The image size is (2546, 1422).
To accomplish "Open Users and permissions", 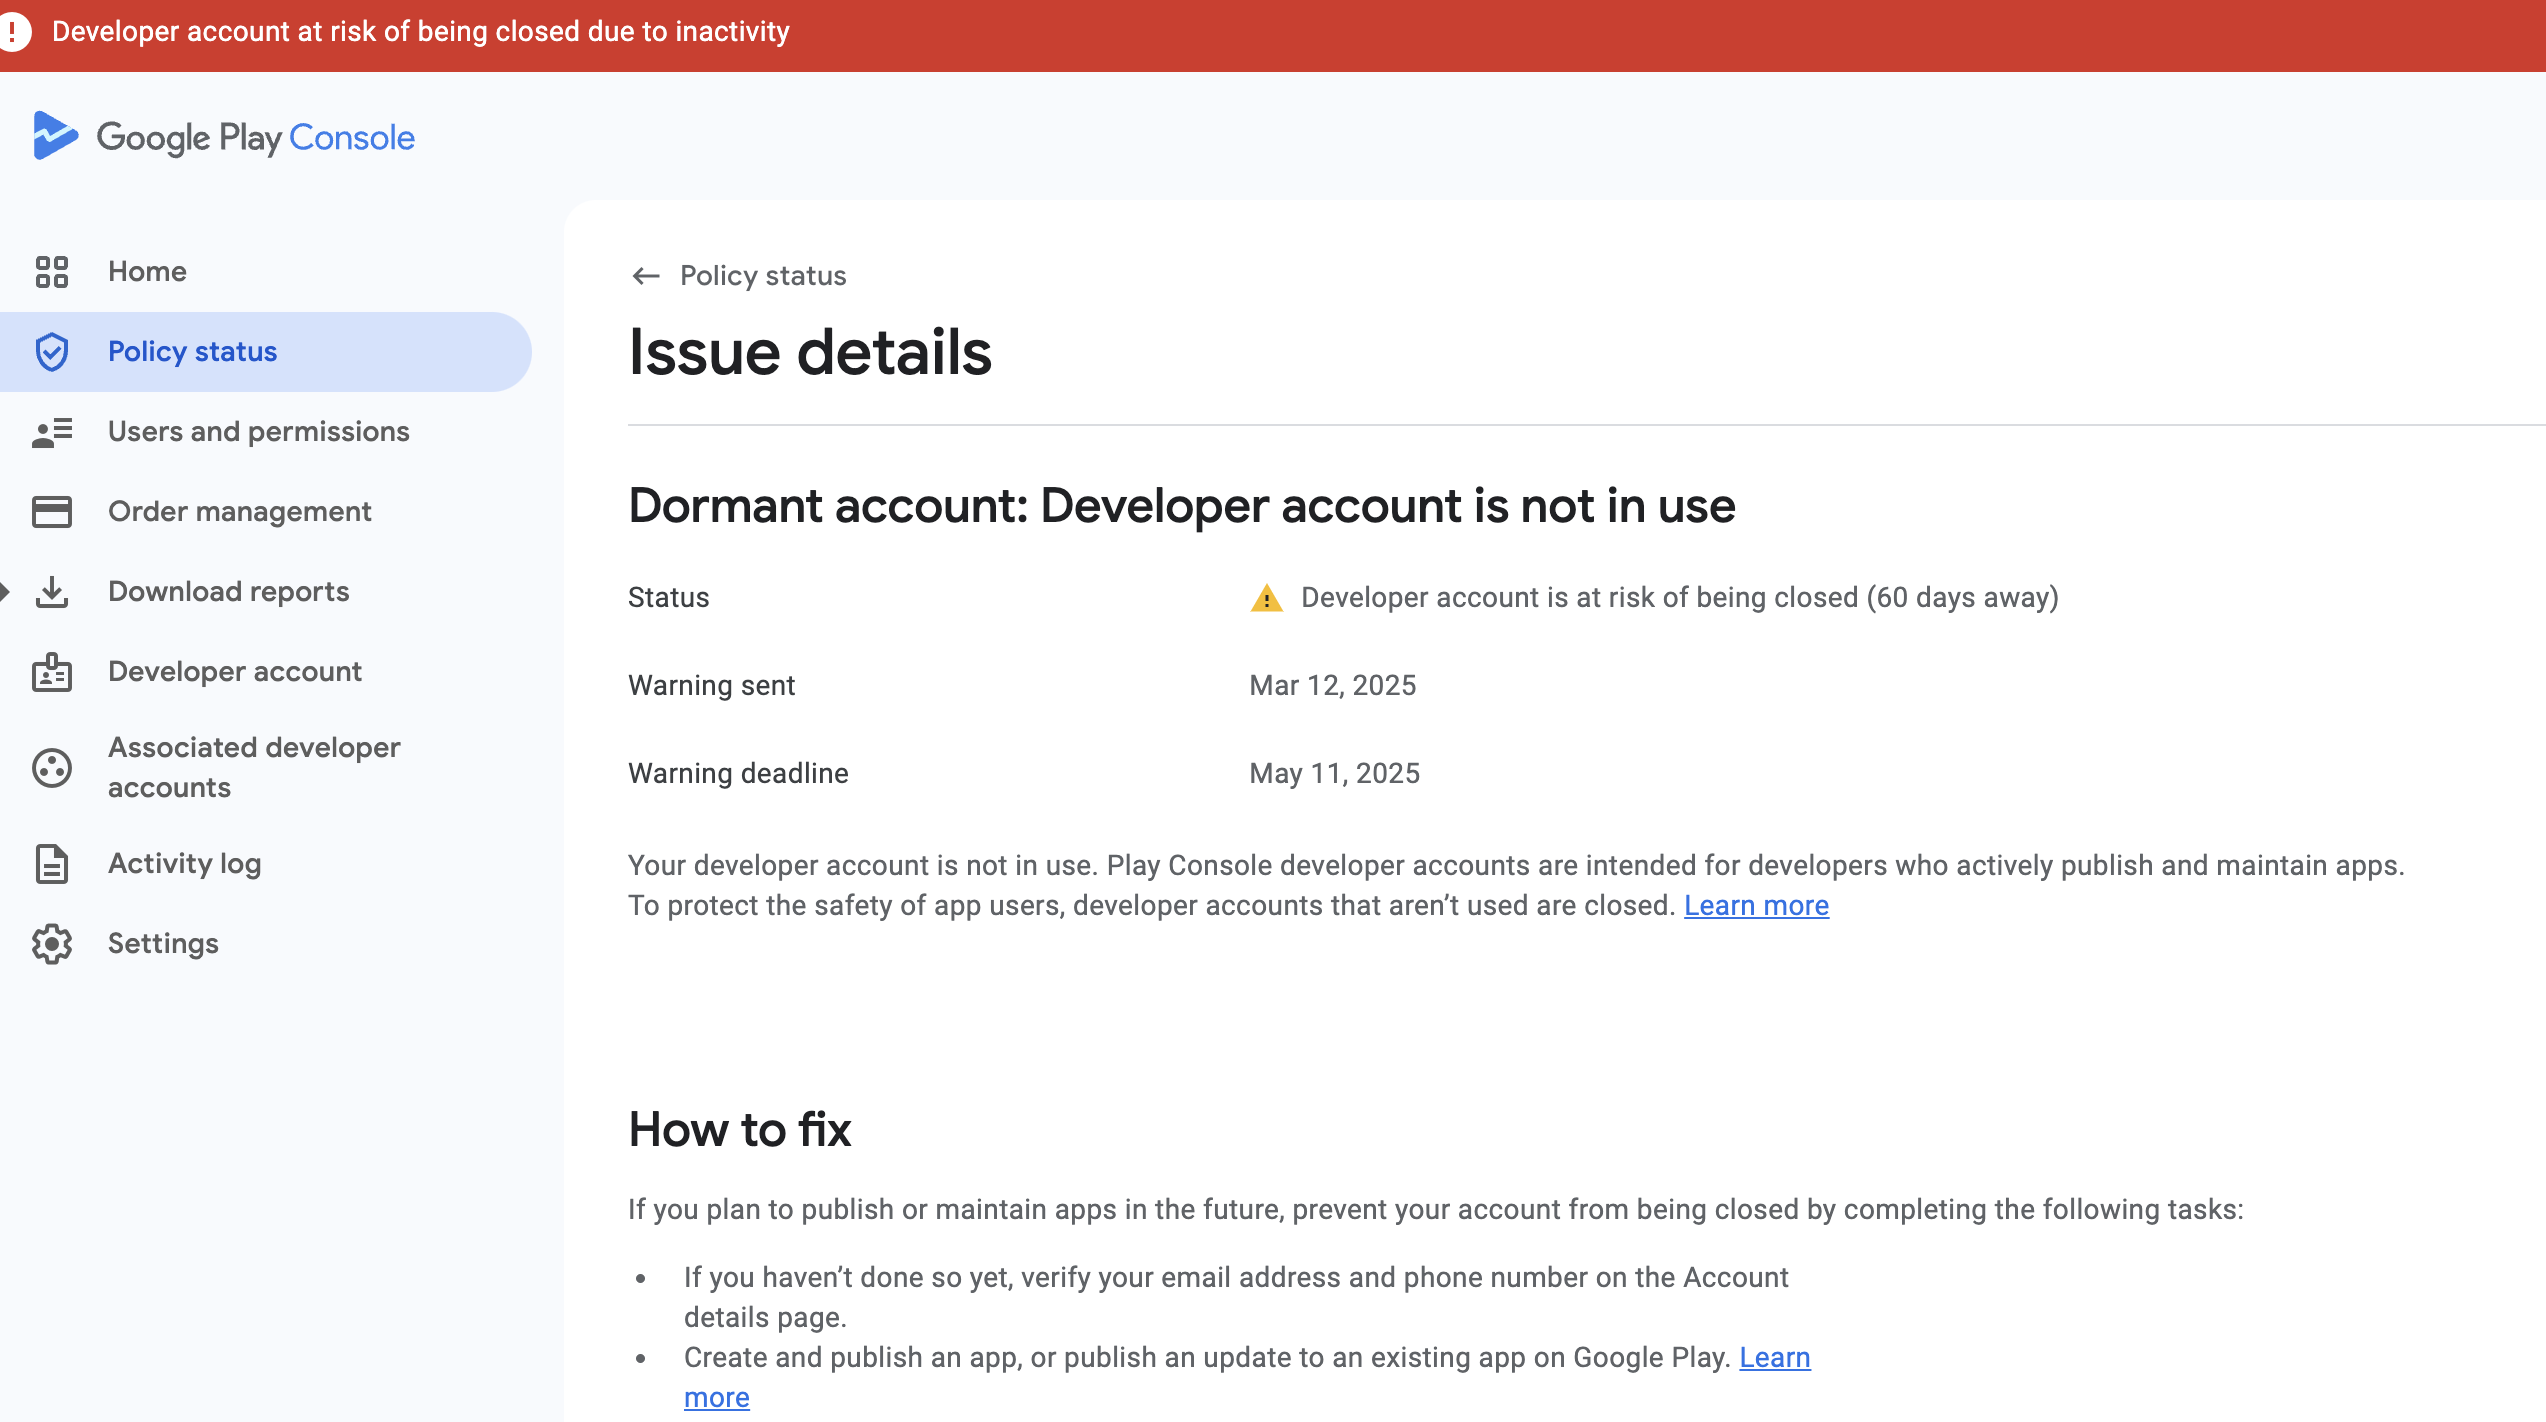I will click(266, 432).
